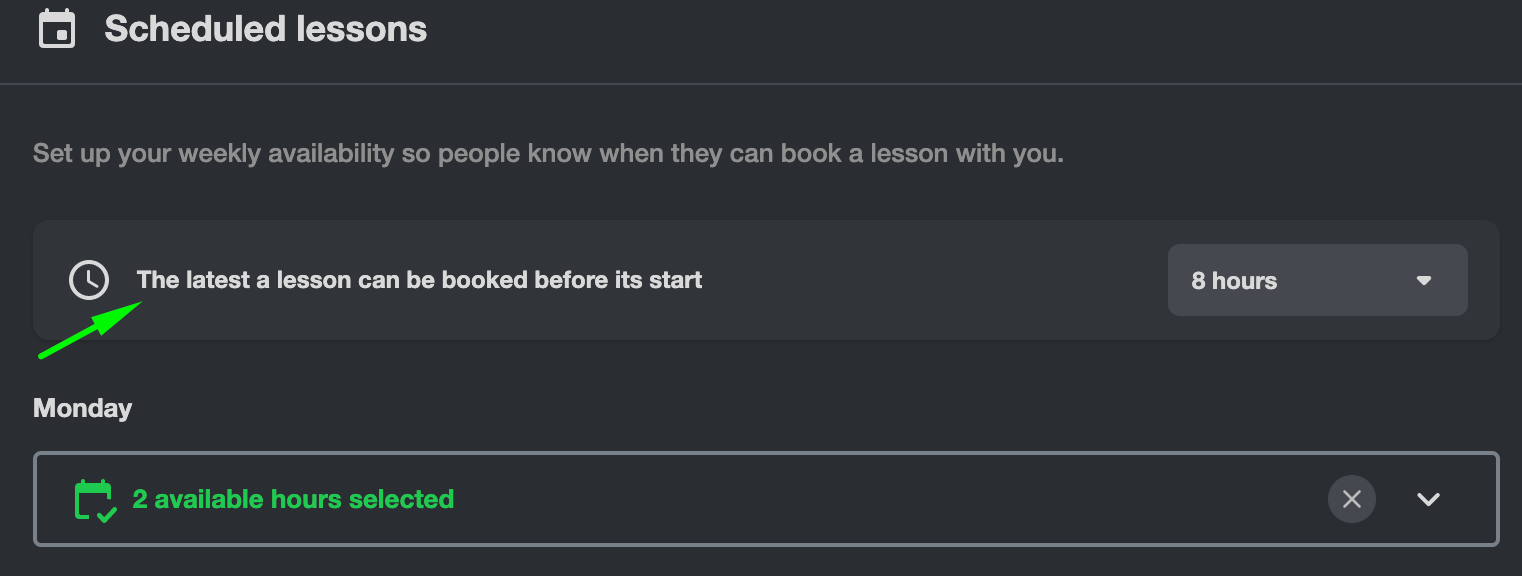Click the '8 hours' value text
Image resolution: width=1522 pixels, height=576 pixels.
point(1234,281)
